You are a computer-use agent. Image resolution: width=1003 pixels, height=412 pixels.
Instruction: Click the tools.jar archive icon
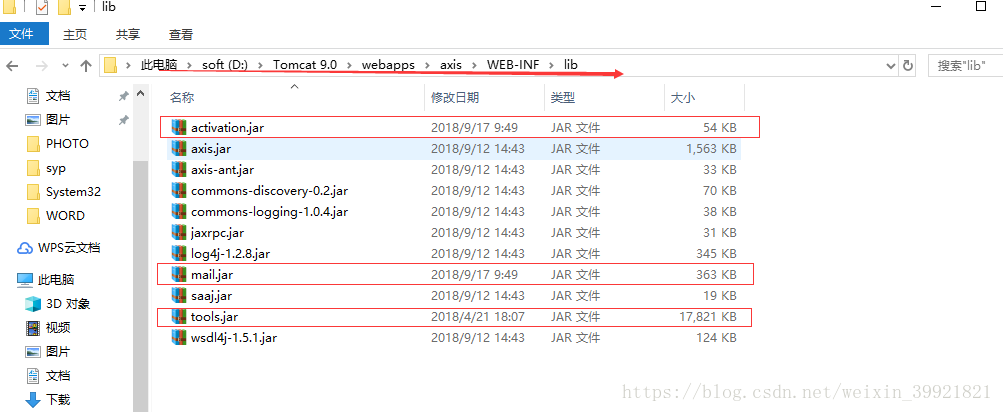click(178, 316)
